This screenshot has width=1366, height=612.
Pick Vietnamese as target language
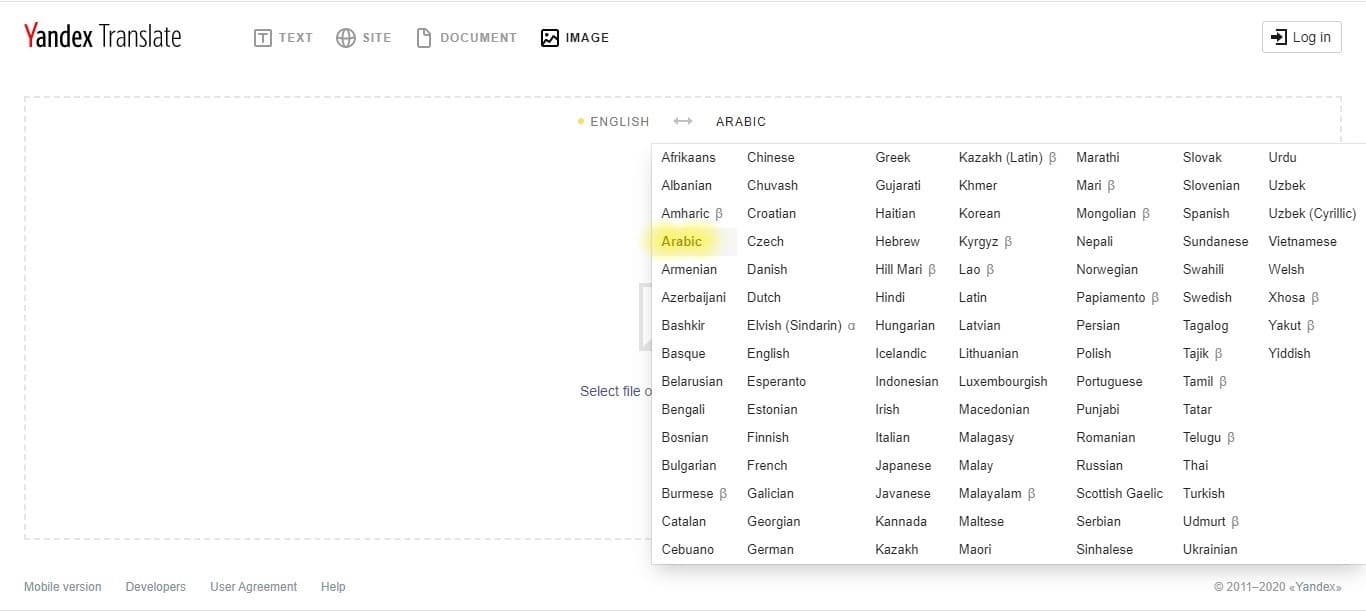tap(1302, 241)
